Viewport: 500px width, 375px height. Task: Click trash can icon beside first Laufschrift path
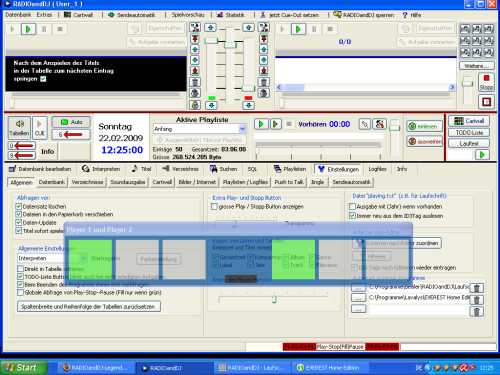pyautogui.click(x=477, y=288)
